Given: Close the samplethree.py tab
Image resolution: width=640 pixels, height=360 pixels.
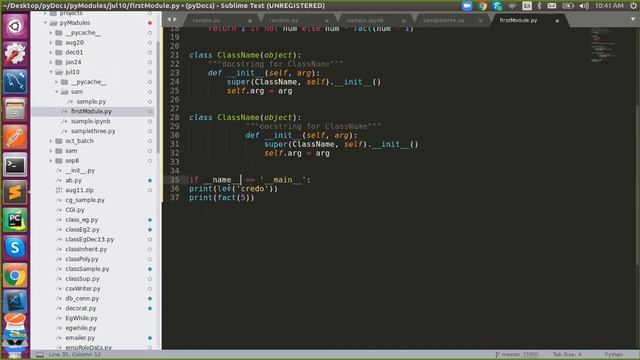Looking at the screenshot, I should pos(480,20).
